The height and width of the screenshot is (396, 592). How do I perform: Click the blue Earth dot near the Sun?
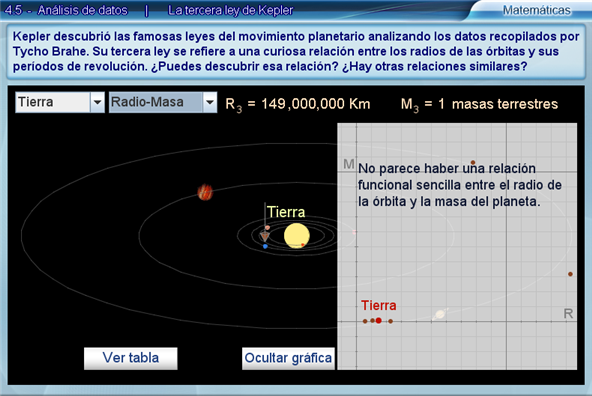[265, 246]
